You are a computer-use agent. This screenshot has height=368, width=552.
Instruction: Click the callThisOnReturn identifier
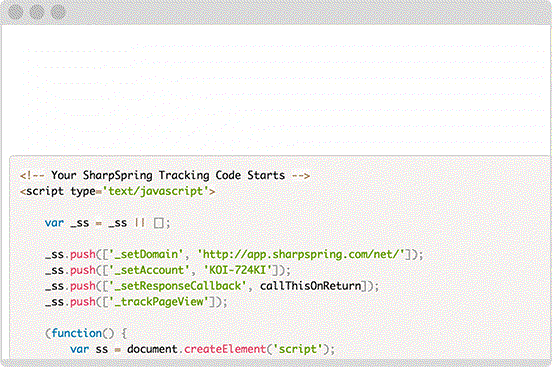coord(311,286)
